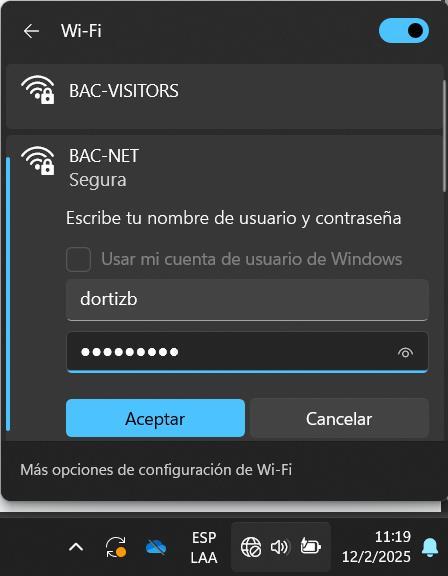Select the BAC-VISITORS network
The height and width of the screenshot is (576, 448).
tap(224, 97)
